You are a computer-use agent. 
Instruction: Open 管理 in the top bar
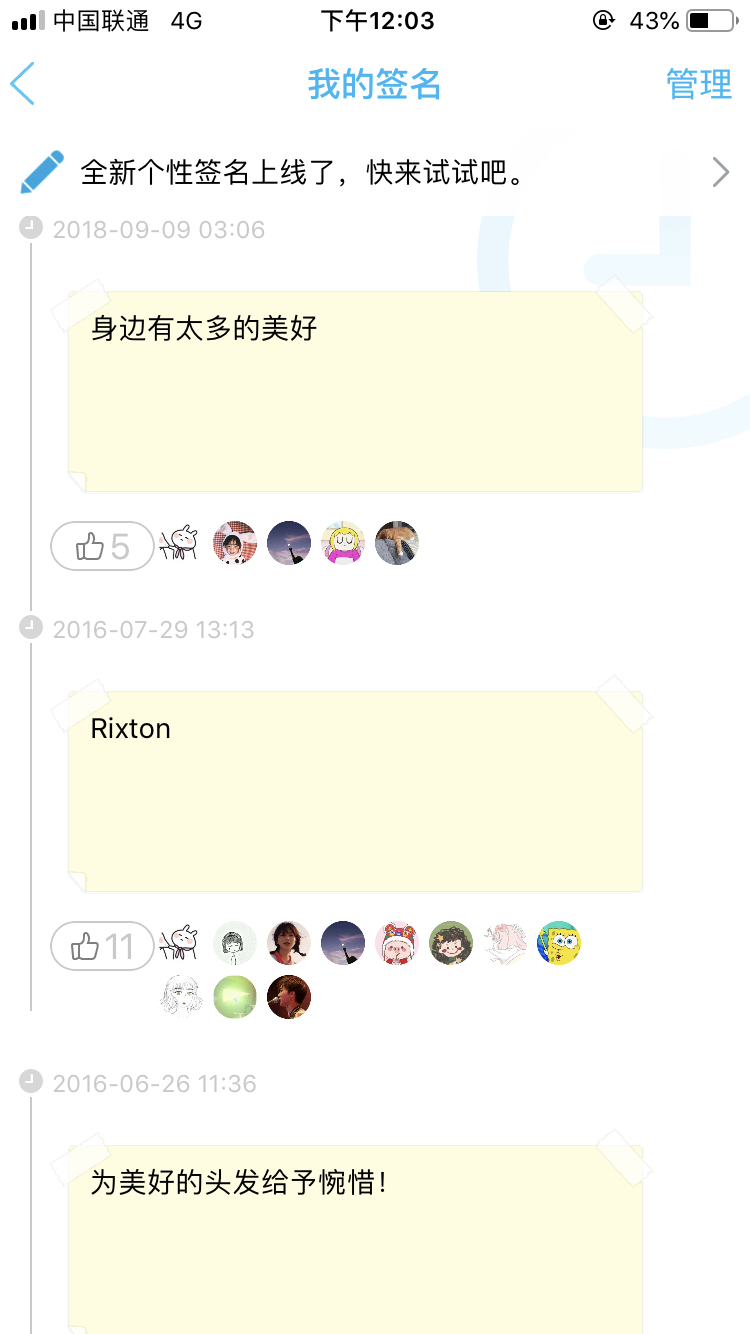699,84
